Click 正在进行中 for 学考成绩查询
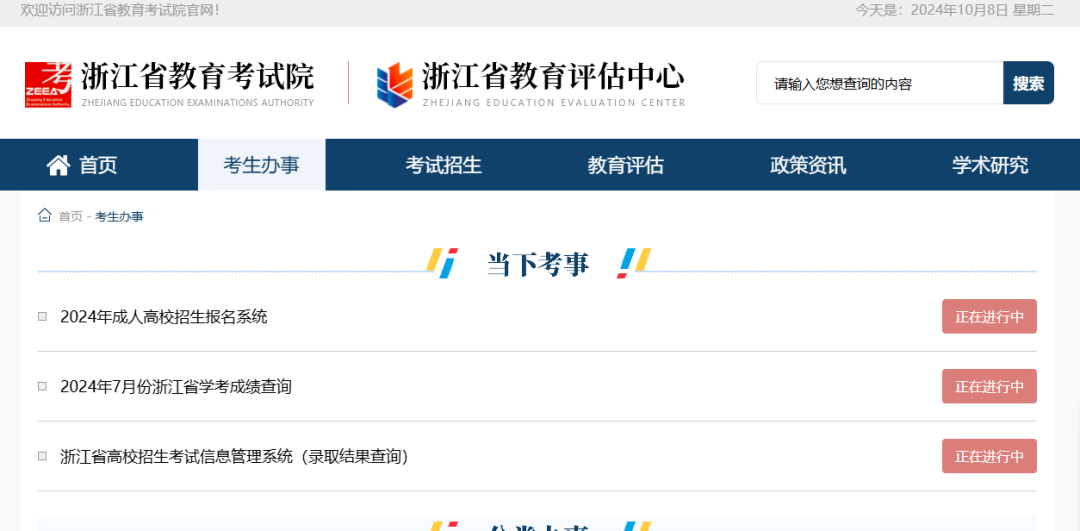1080x531 pixels. (x=989, y=386)
